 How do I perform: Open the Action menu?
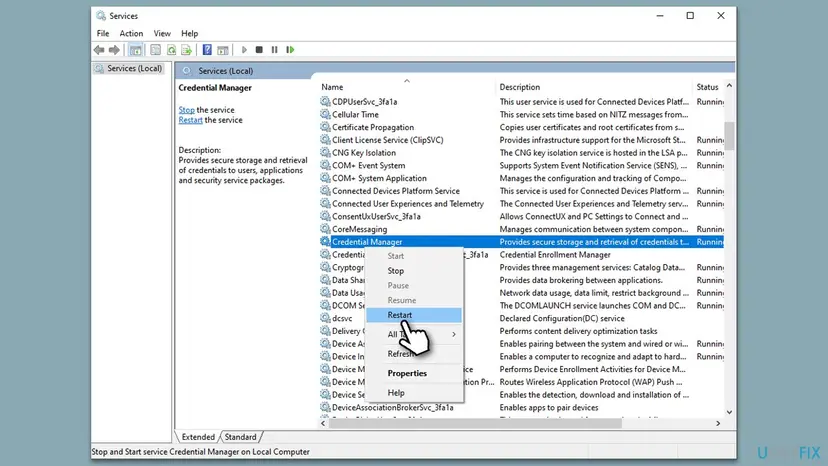131,33
